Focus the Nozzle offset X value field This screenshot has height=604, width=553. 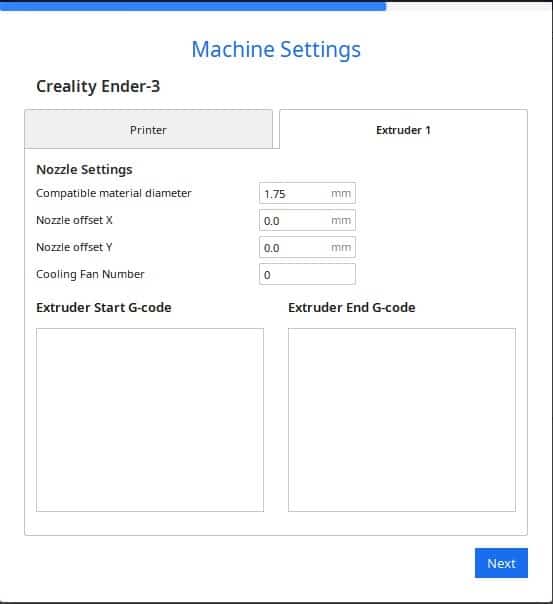click(307, 220)
